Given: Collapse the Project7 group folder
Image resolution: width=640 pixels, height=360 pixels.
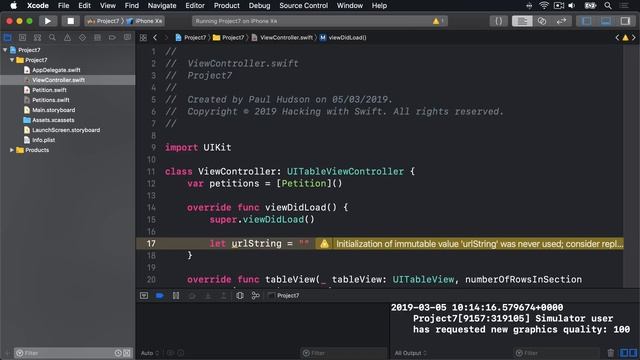Looking at the screenshot, I should click(x=12, y=60).
